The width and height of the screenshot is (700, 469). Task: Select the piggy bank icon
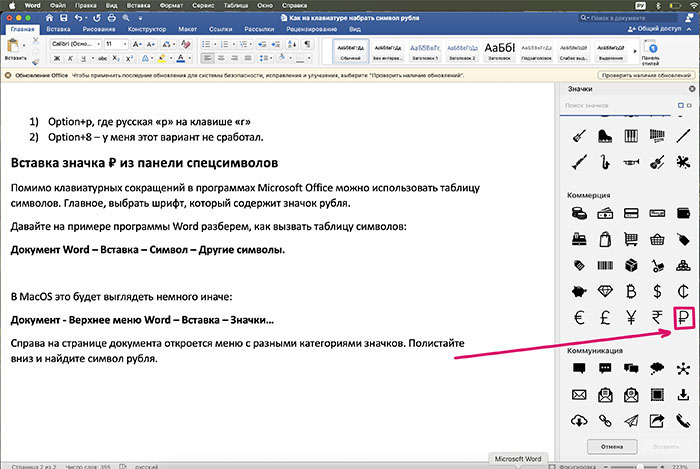tap(579, 292)
